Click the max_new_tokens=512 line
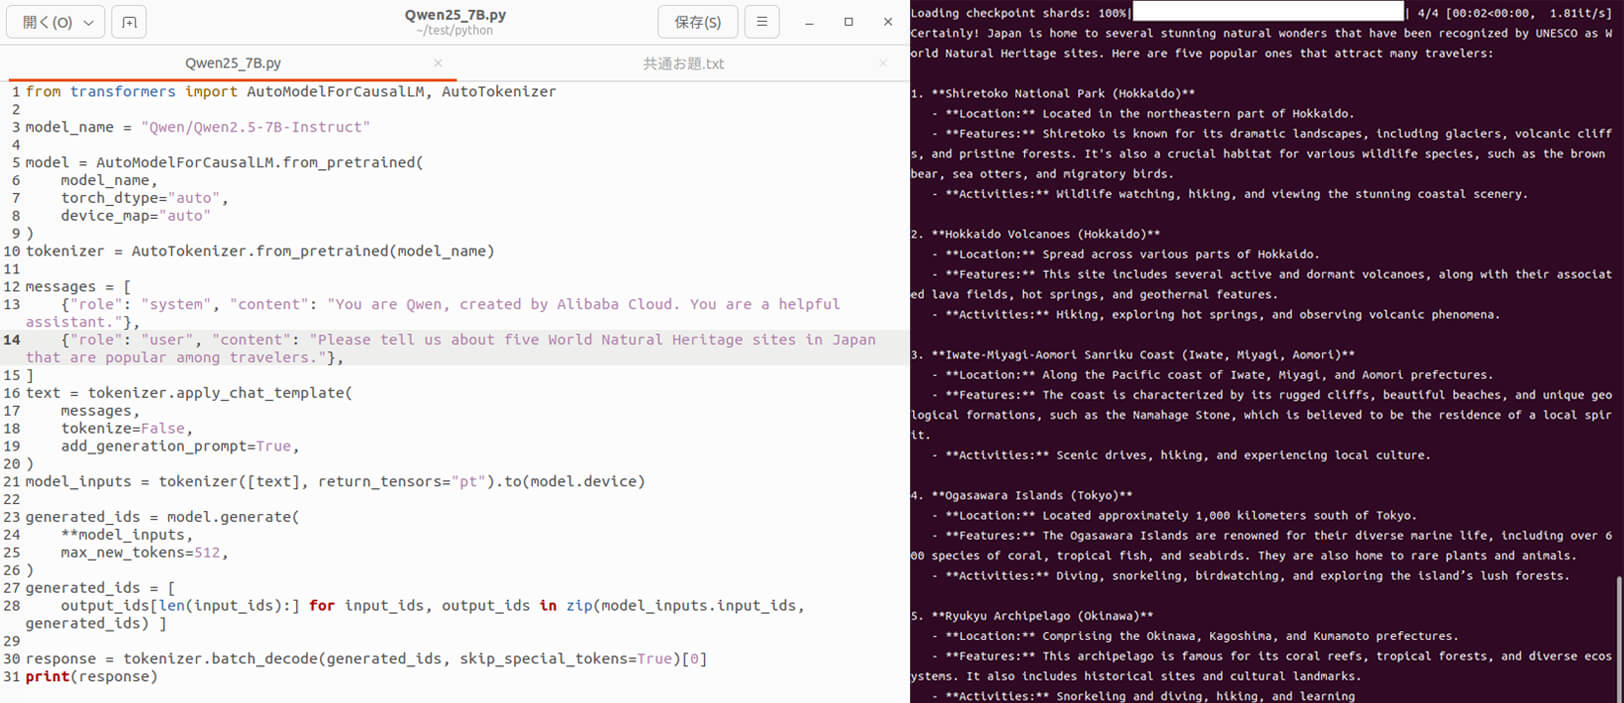This screenshot has height=703, width=1624. click(145, 553)
